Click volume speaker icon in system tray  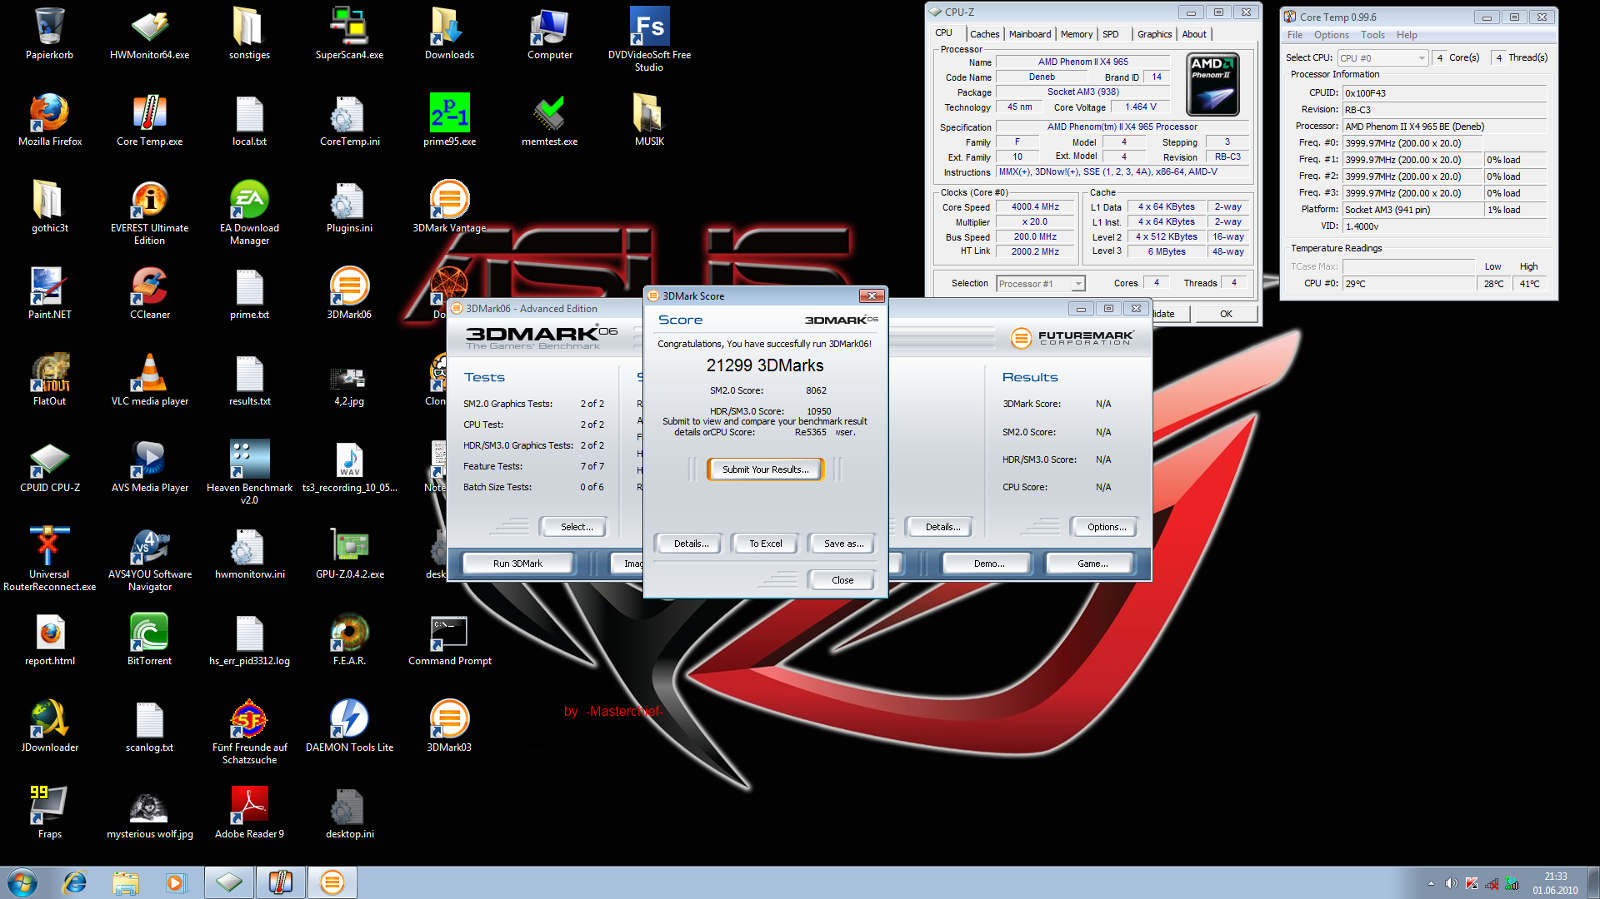pos(1451,883)
